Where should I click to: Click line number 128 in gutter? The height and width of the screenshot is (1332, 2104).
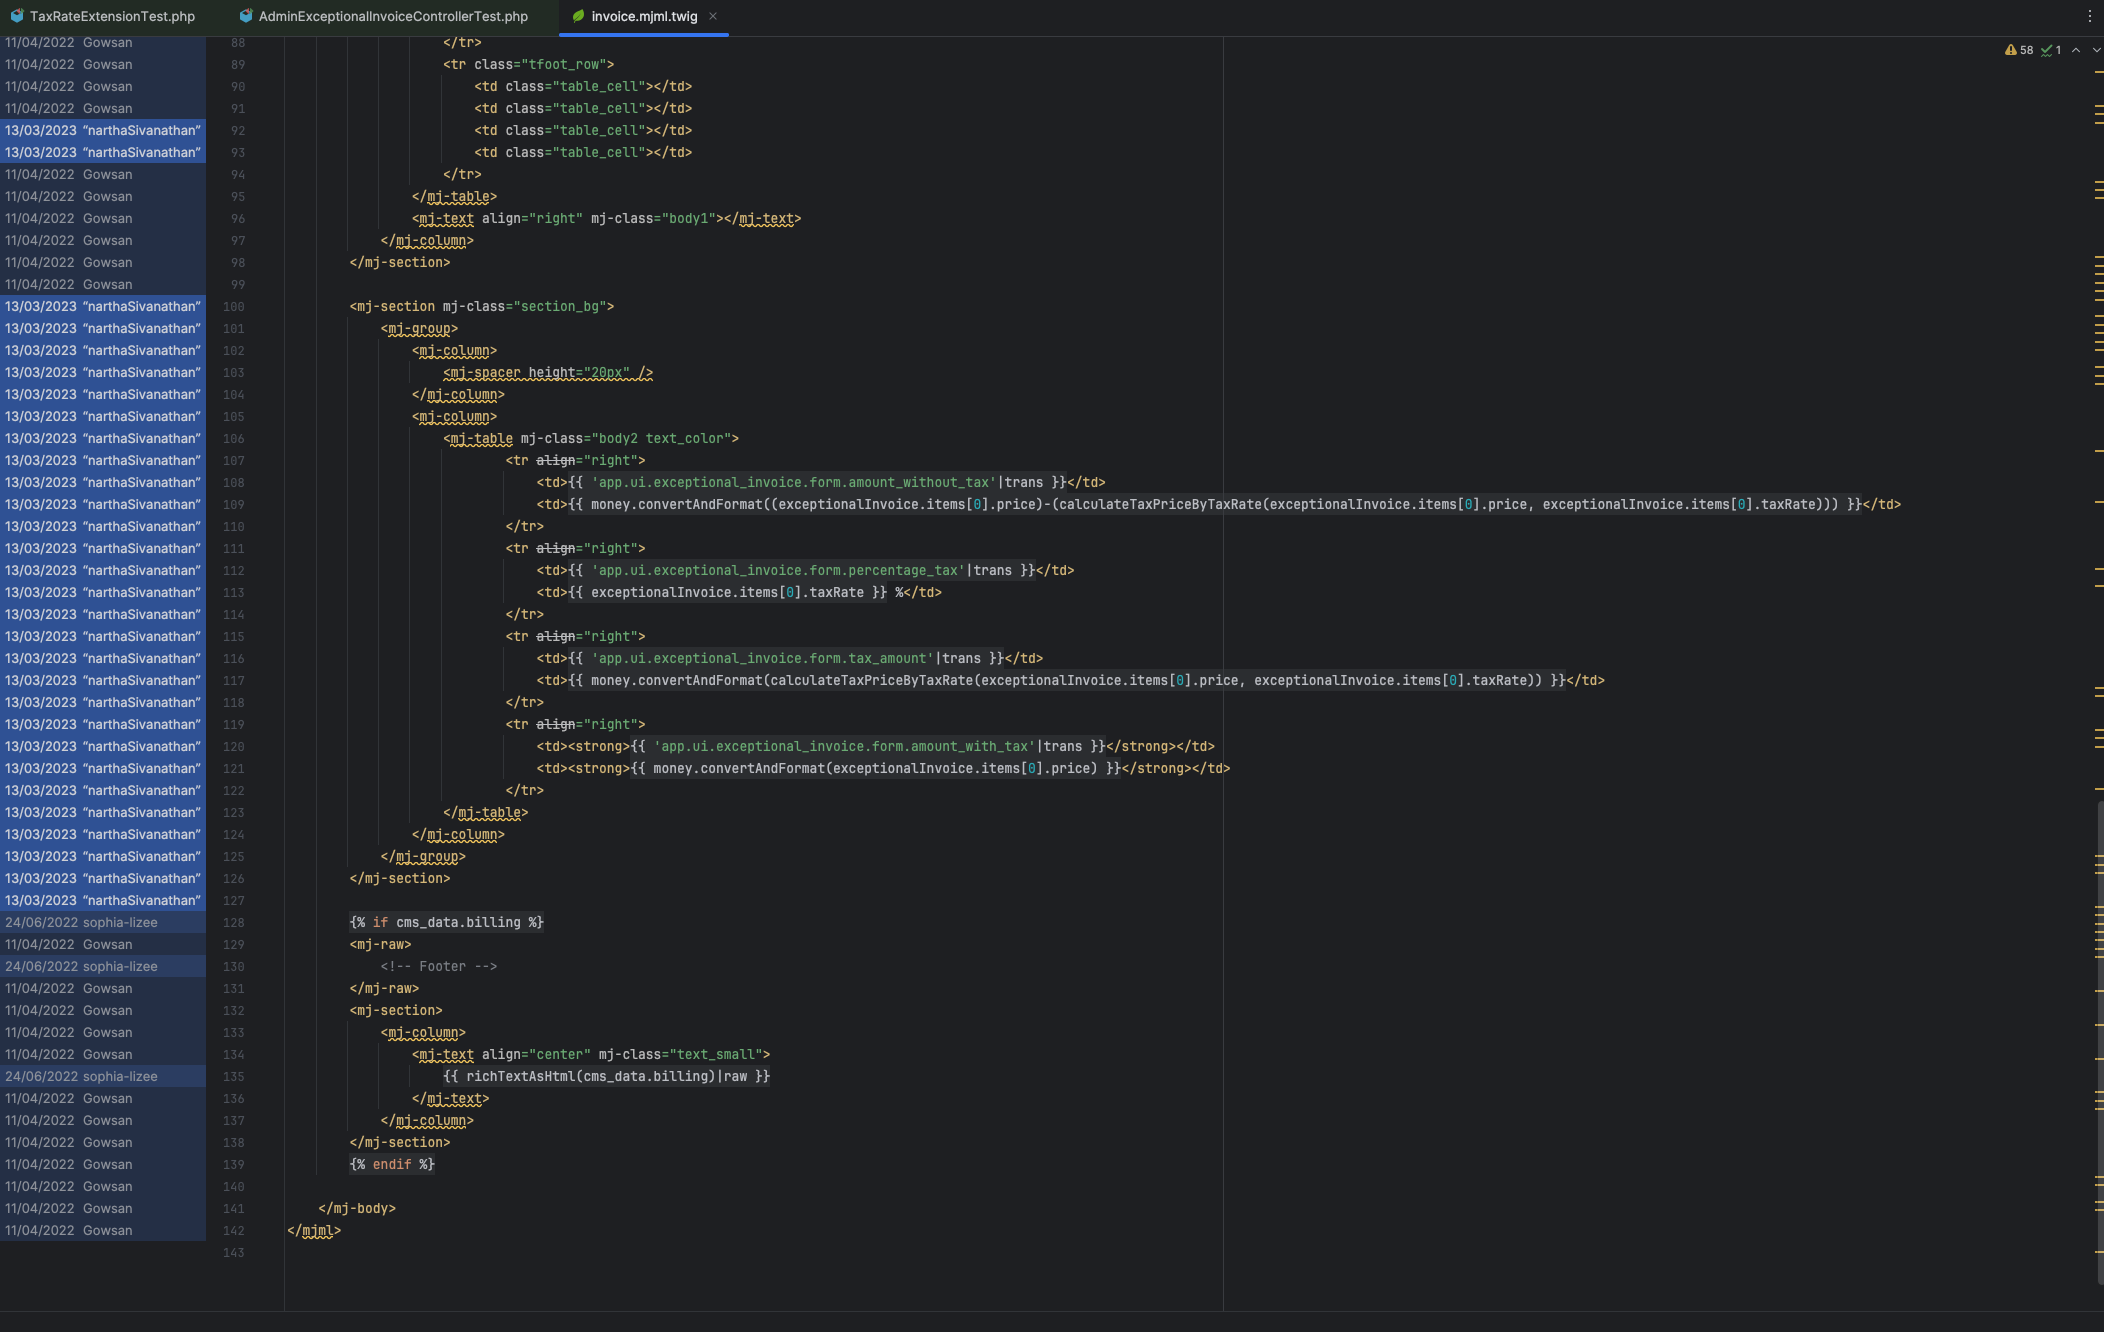tap(233, 922)
